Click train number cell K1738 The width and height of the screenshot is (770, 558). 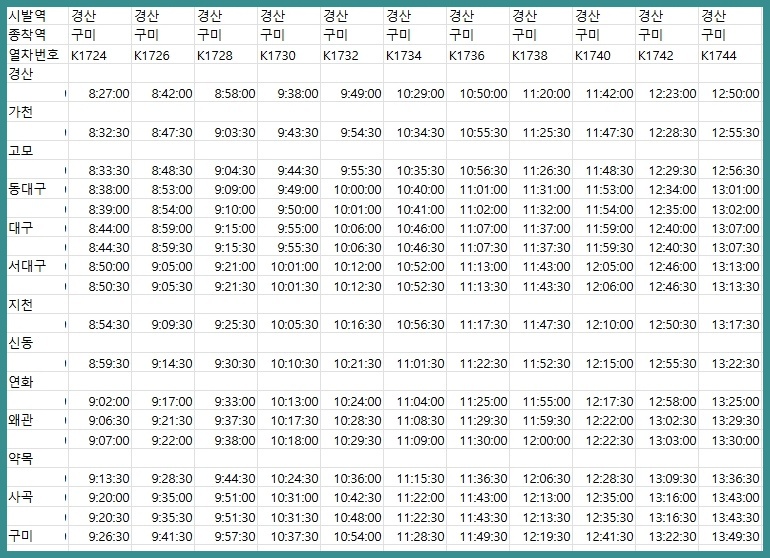(540, 55)
